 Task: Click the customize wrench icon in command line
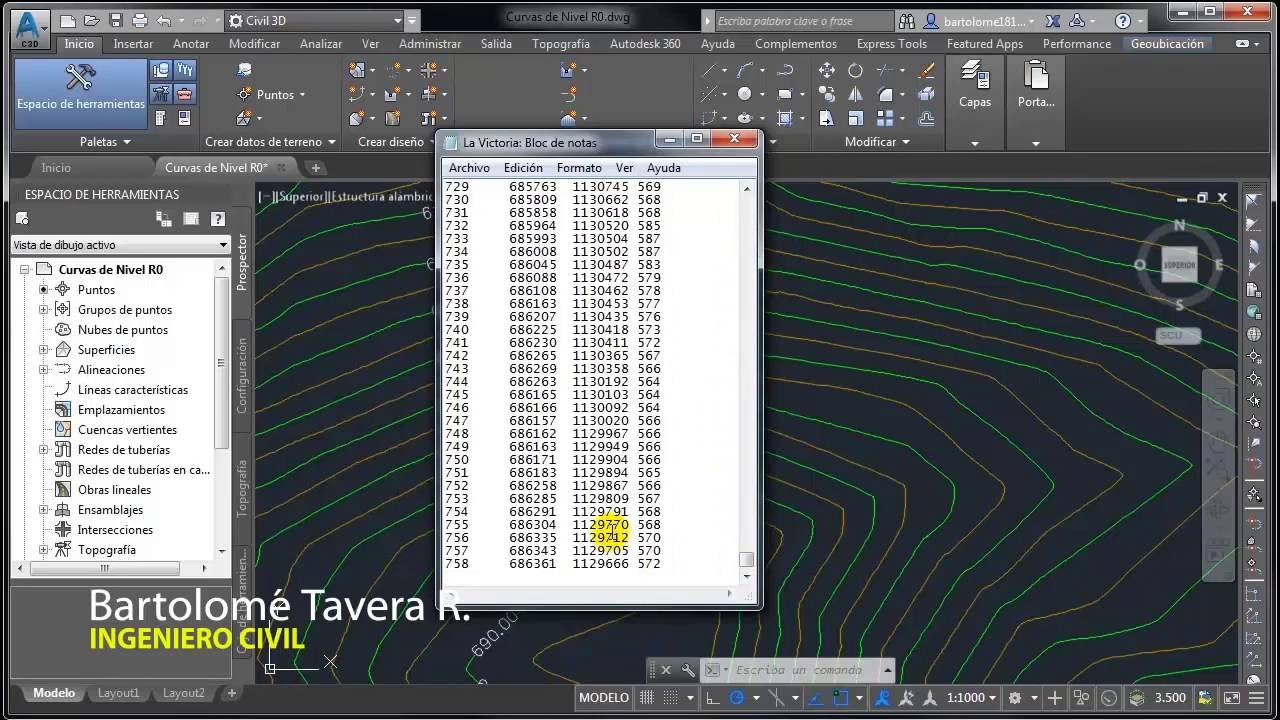pos(688,670)
